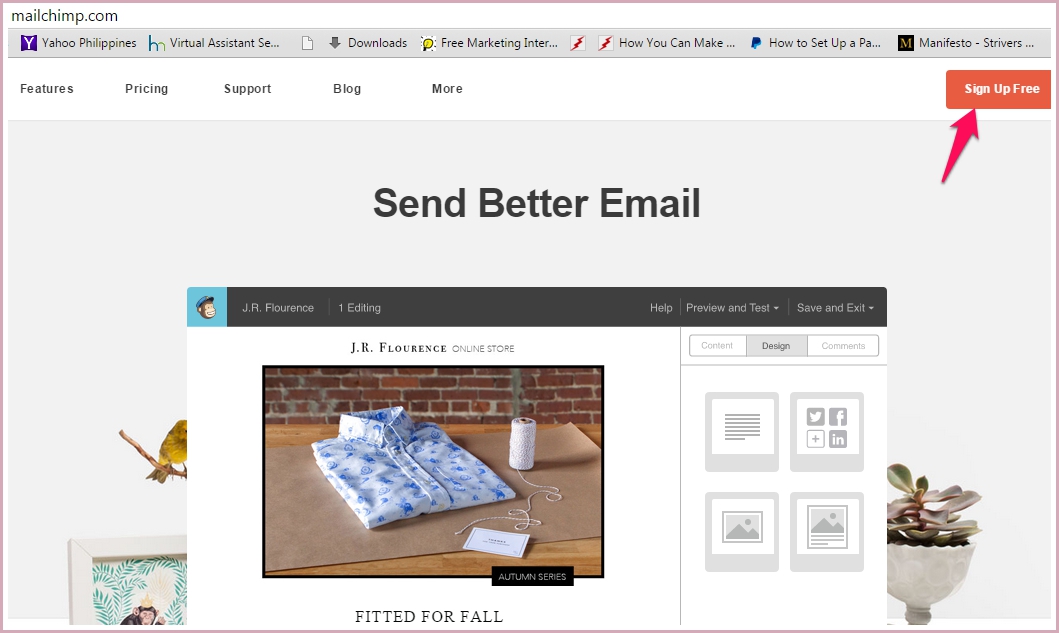The width and height of the screenshot is (1059, 633).
Task: Open the blank page bookmark icon
Action: point(307,43)
